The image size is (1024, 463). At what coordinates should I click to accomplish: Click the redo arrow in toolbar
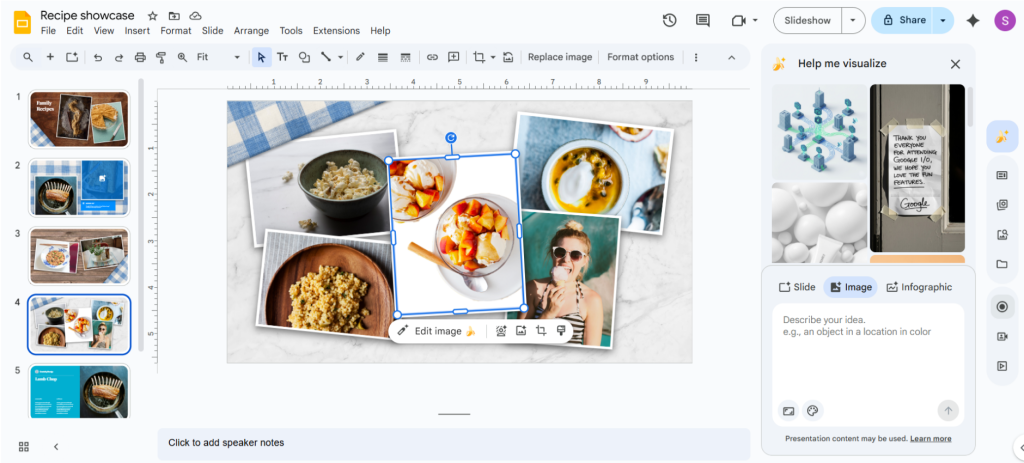coord(119,57)
